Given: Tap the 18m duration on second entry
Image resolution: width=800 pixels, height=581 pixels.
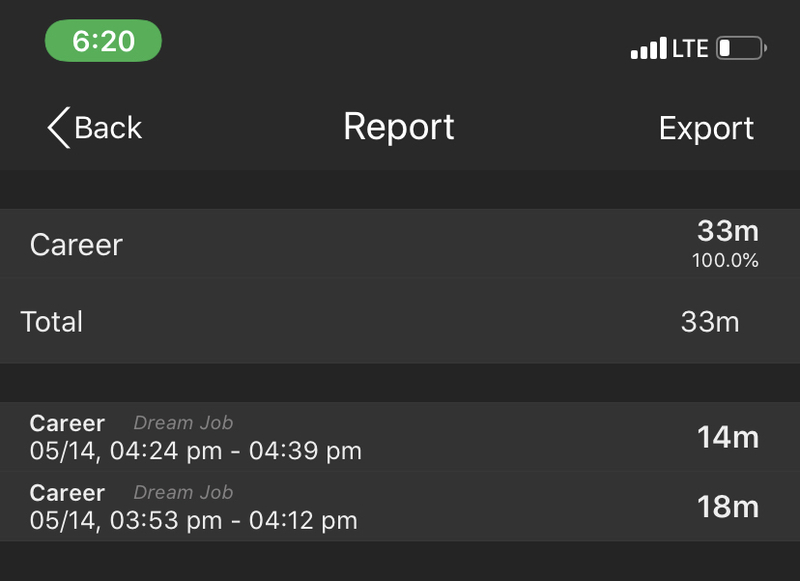Looking at the screenshot, I should click(728, 507).
